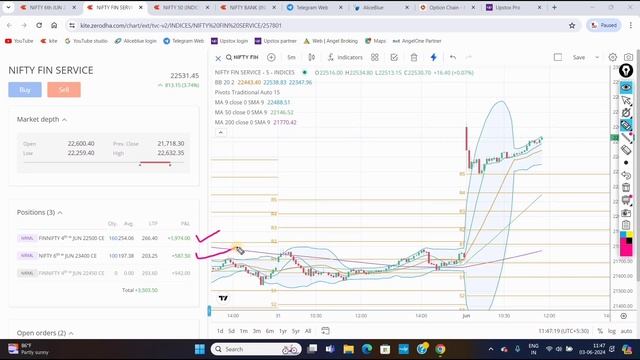Select the NIFTY JUN 23400 CE position
Image resolution: width=640 pixels, height=360 pixels.
coord(104,256)
